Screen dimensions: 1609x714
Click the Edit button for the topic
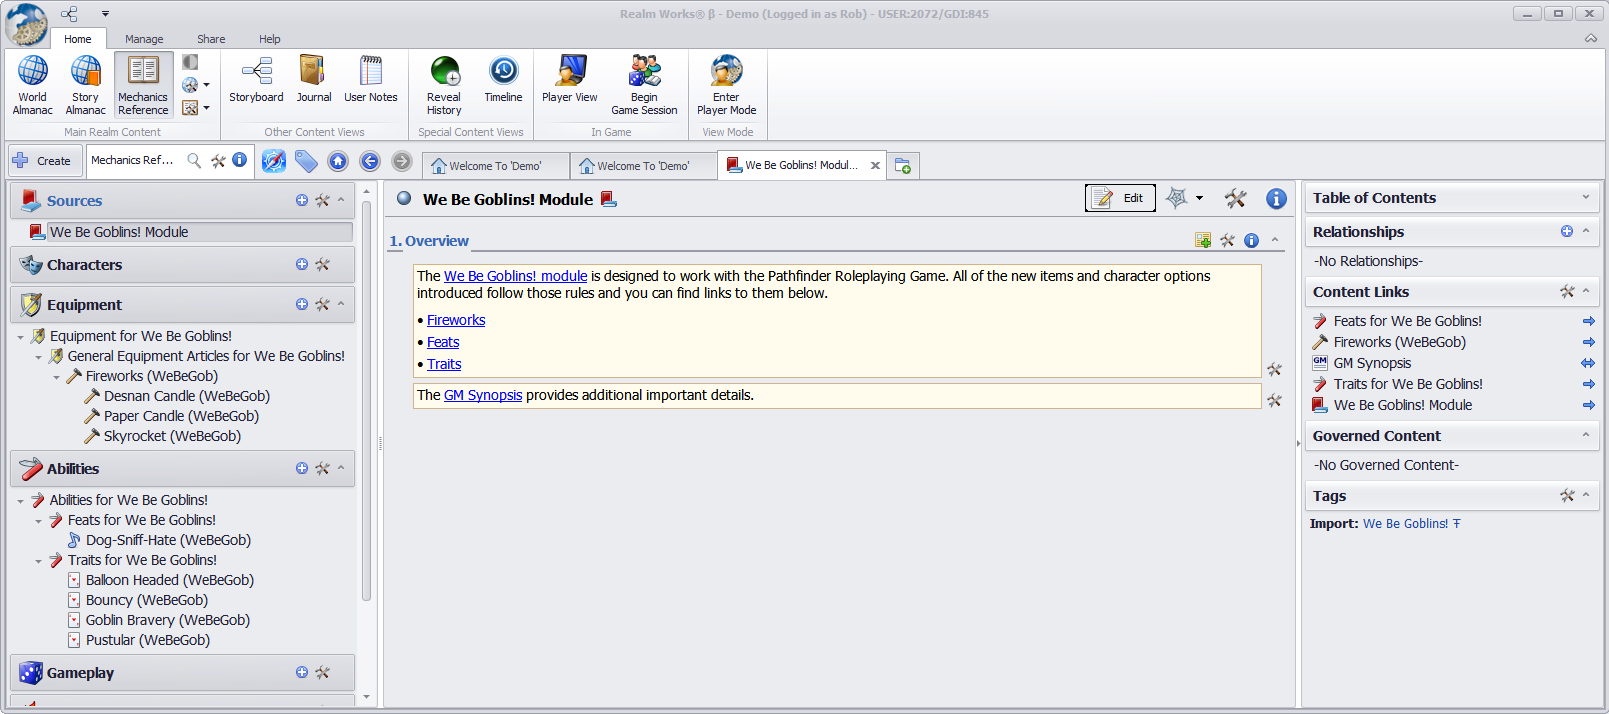pos(1120,198)
